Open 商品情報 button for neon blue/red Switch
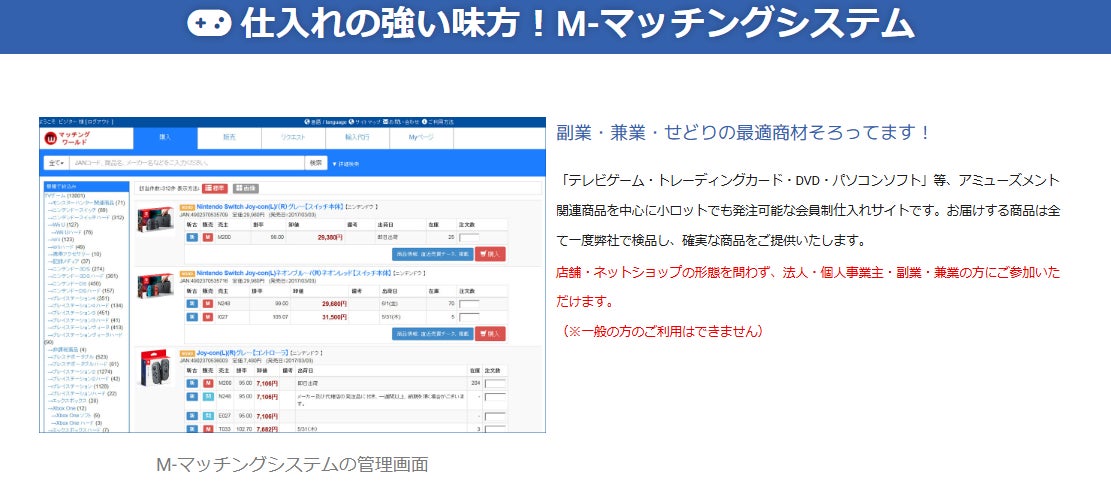Image resolution: width=1111 pixels, height=493 pixels. point(432,334)
